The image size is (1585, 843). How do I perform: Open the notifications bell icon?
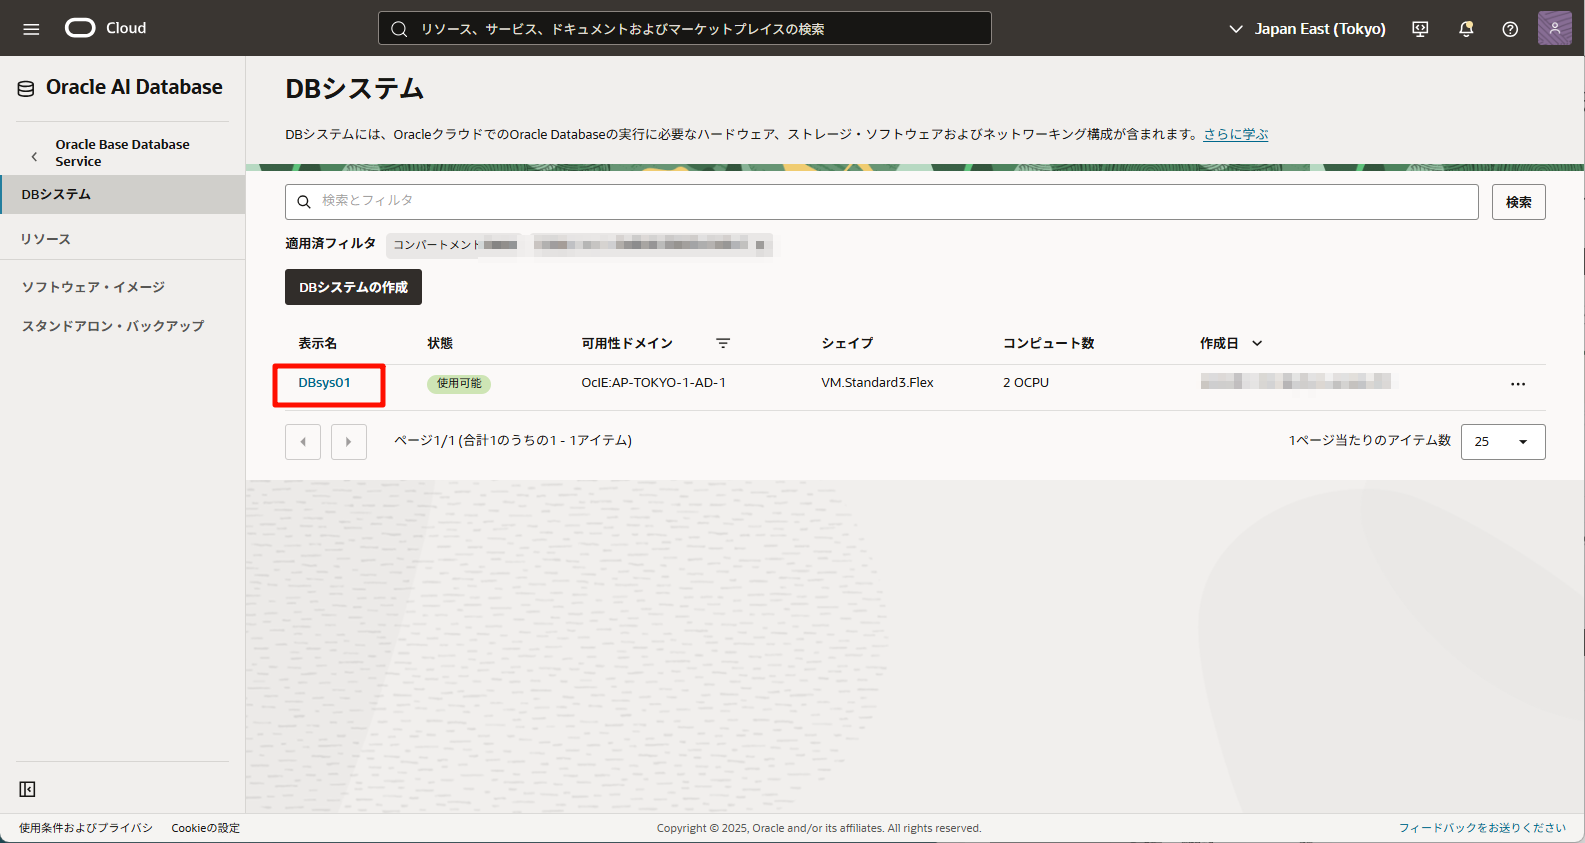click(x=1466, y=29)
